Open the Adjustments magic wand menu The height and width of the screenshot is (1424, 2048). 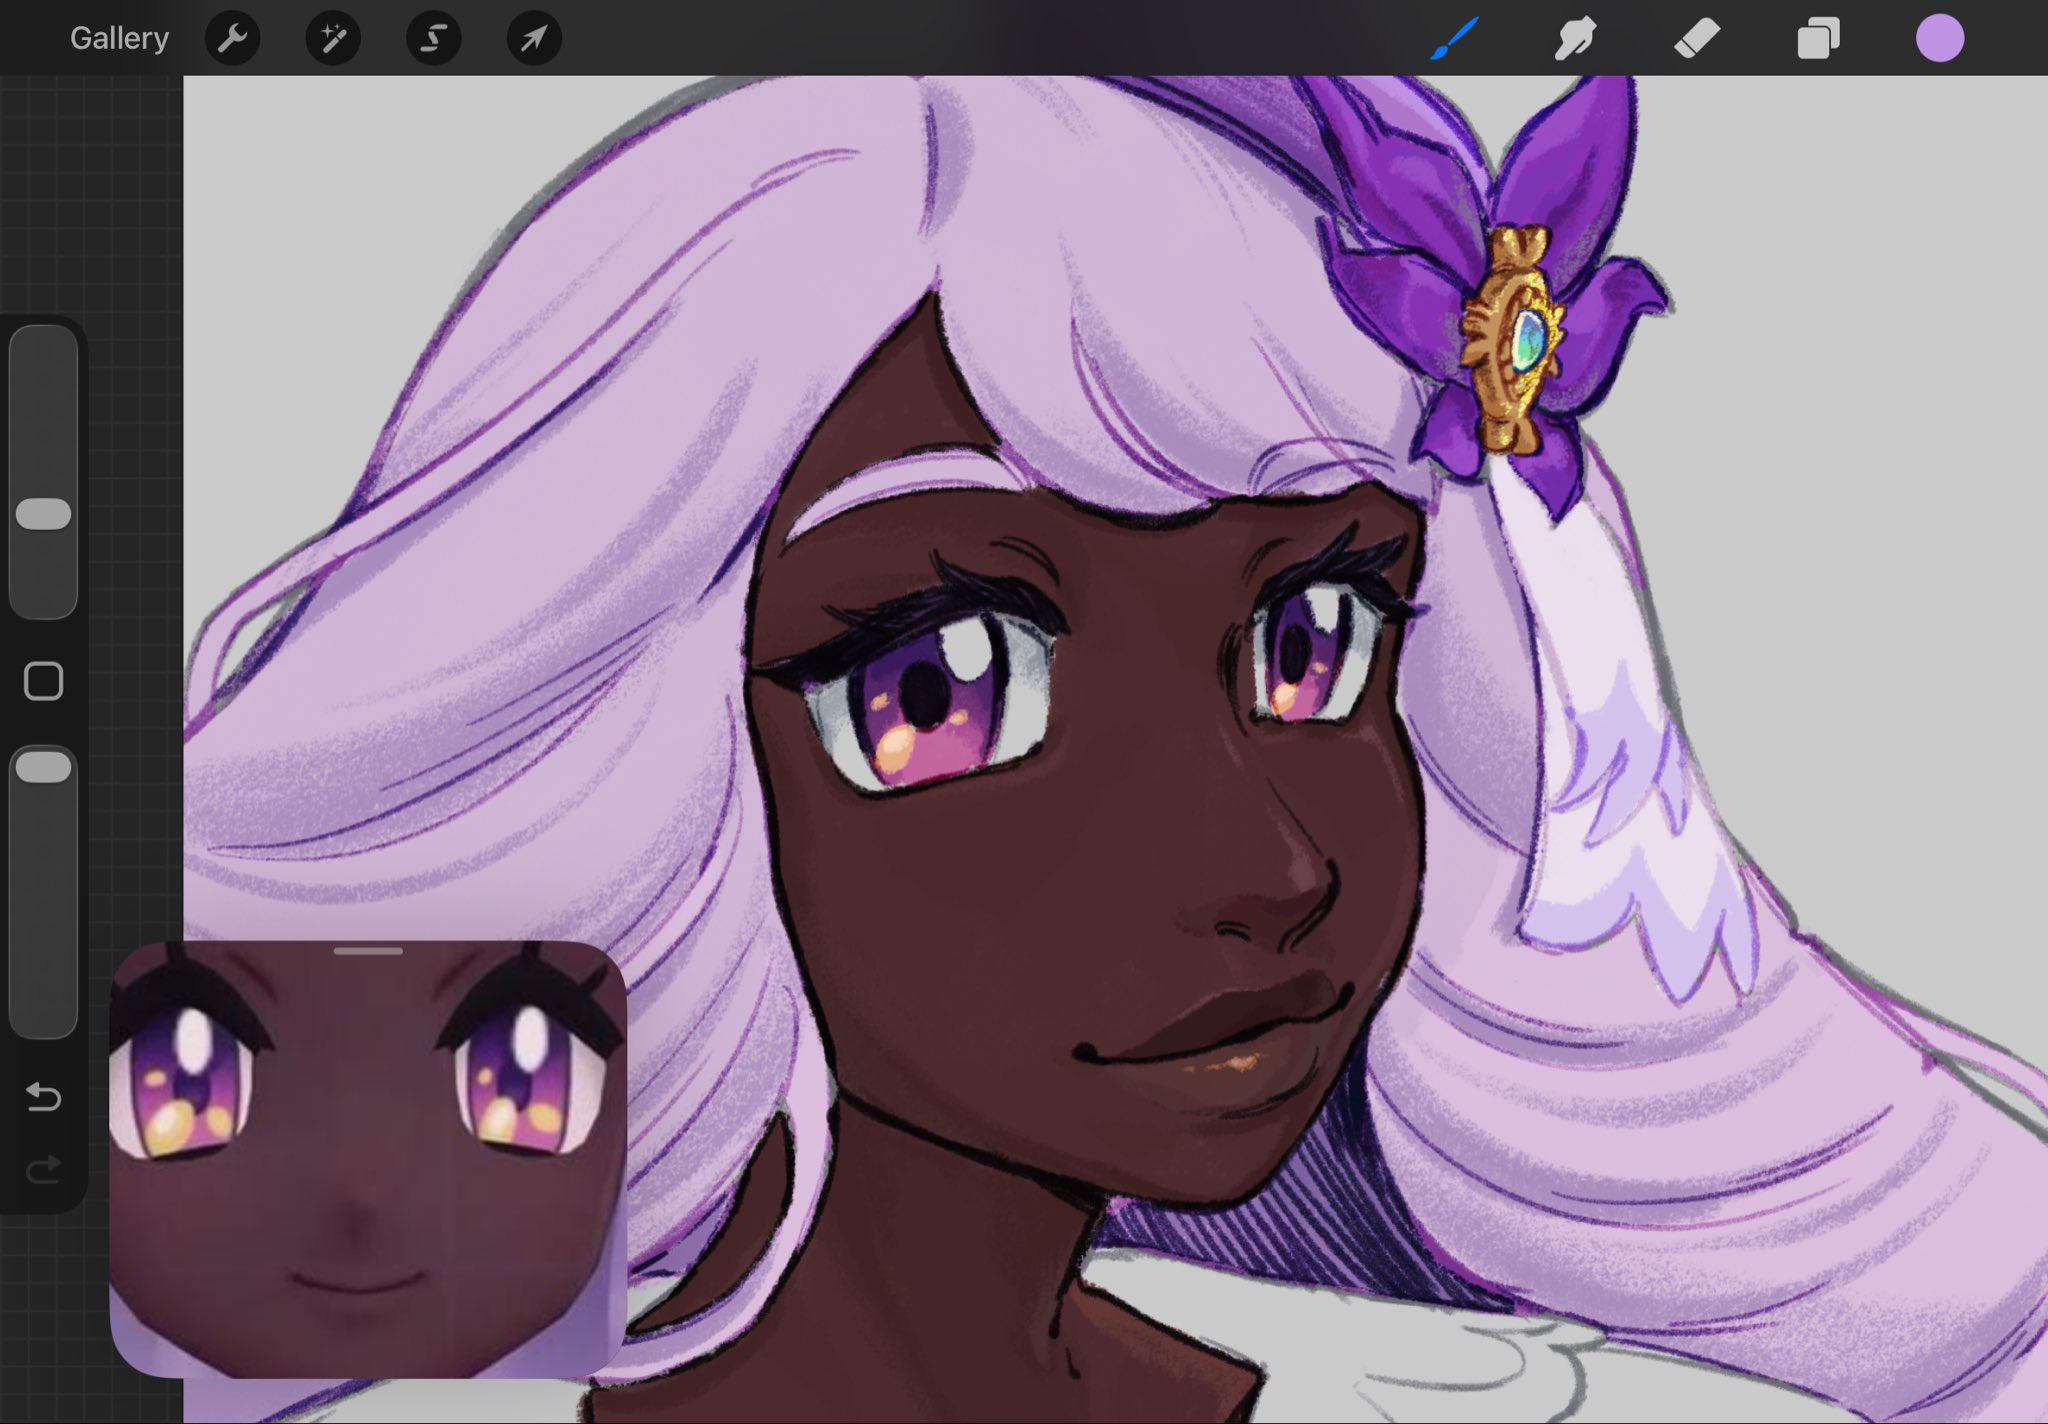point(333,38)
